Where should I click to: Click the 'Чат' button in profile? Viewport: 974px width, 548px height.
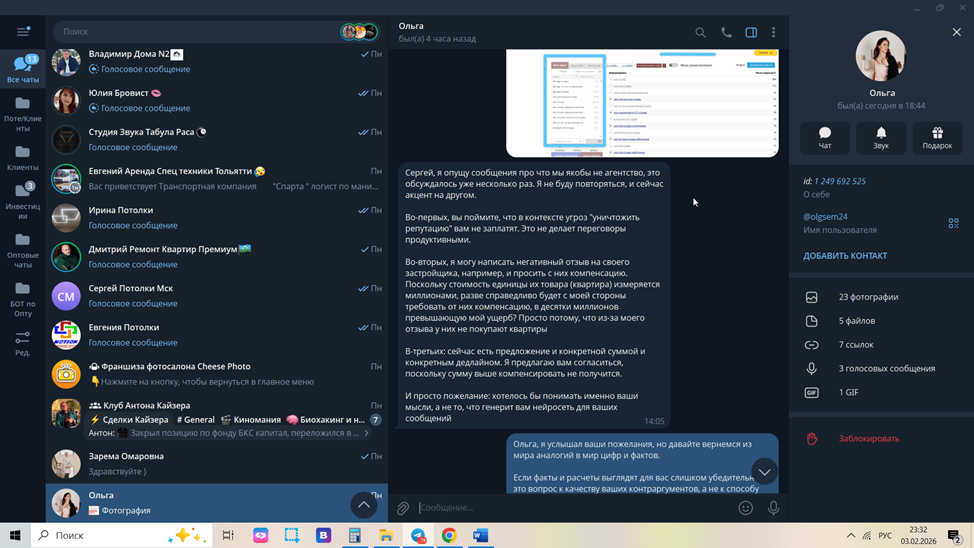click(x=825, y=137)
